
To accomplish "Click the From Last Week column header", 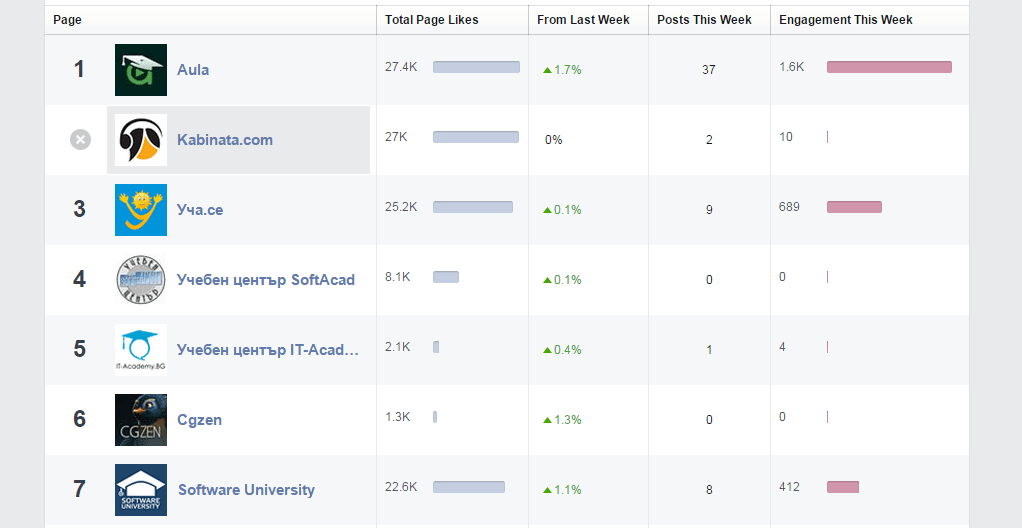I will [x=583, y=20].
